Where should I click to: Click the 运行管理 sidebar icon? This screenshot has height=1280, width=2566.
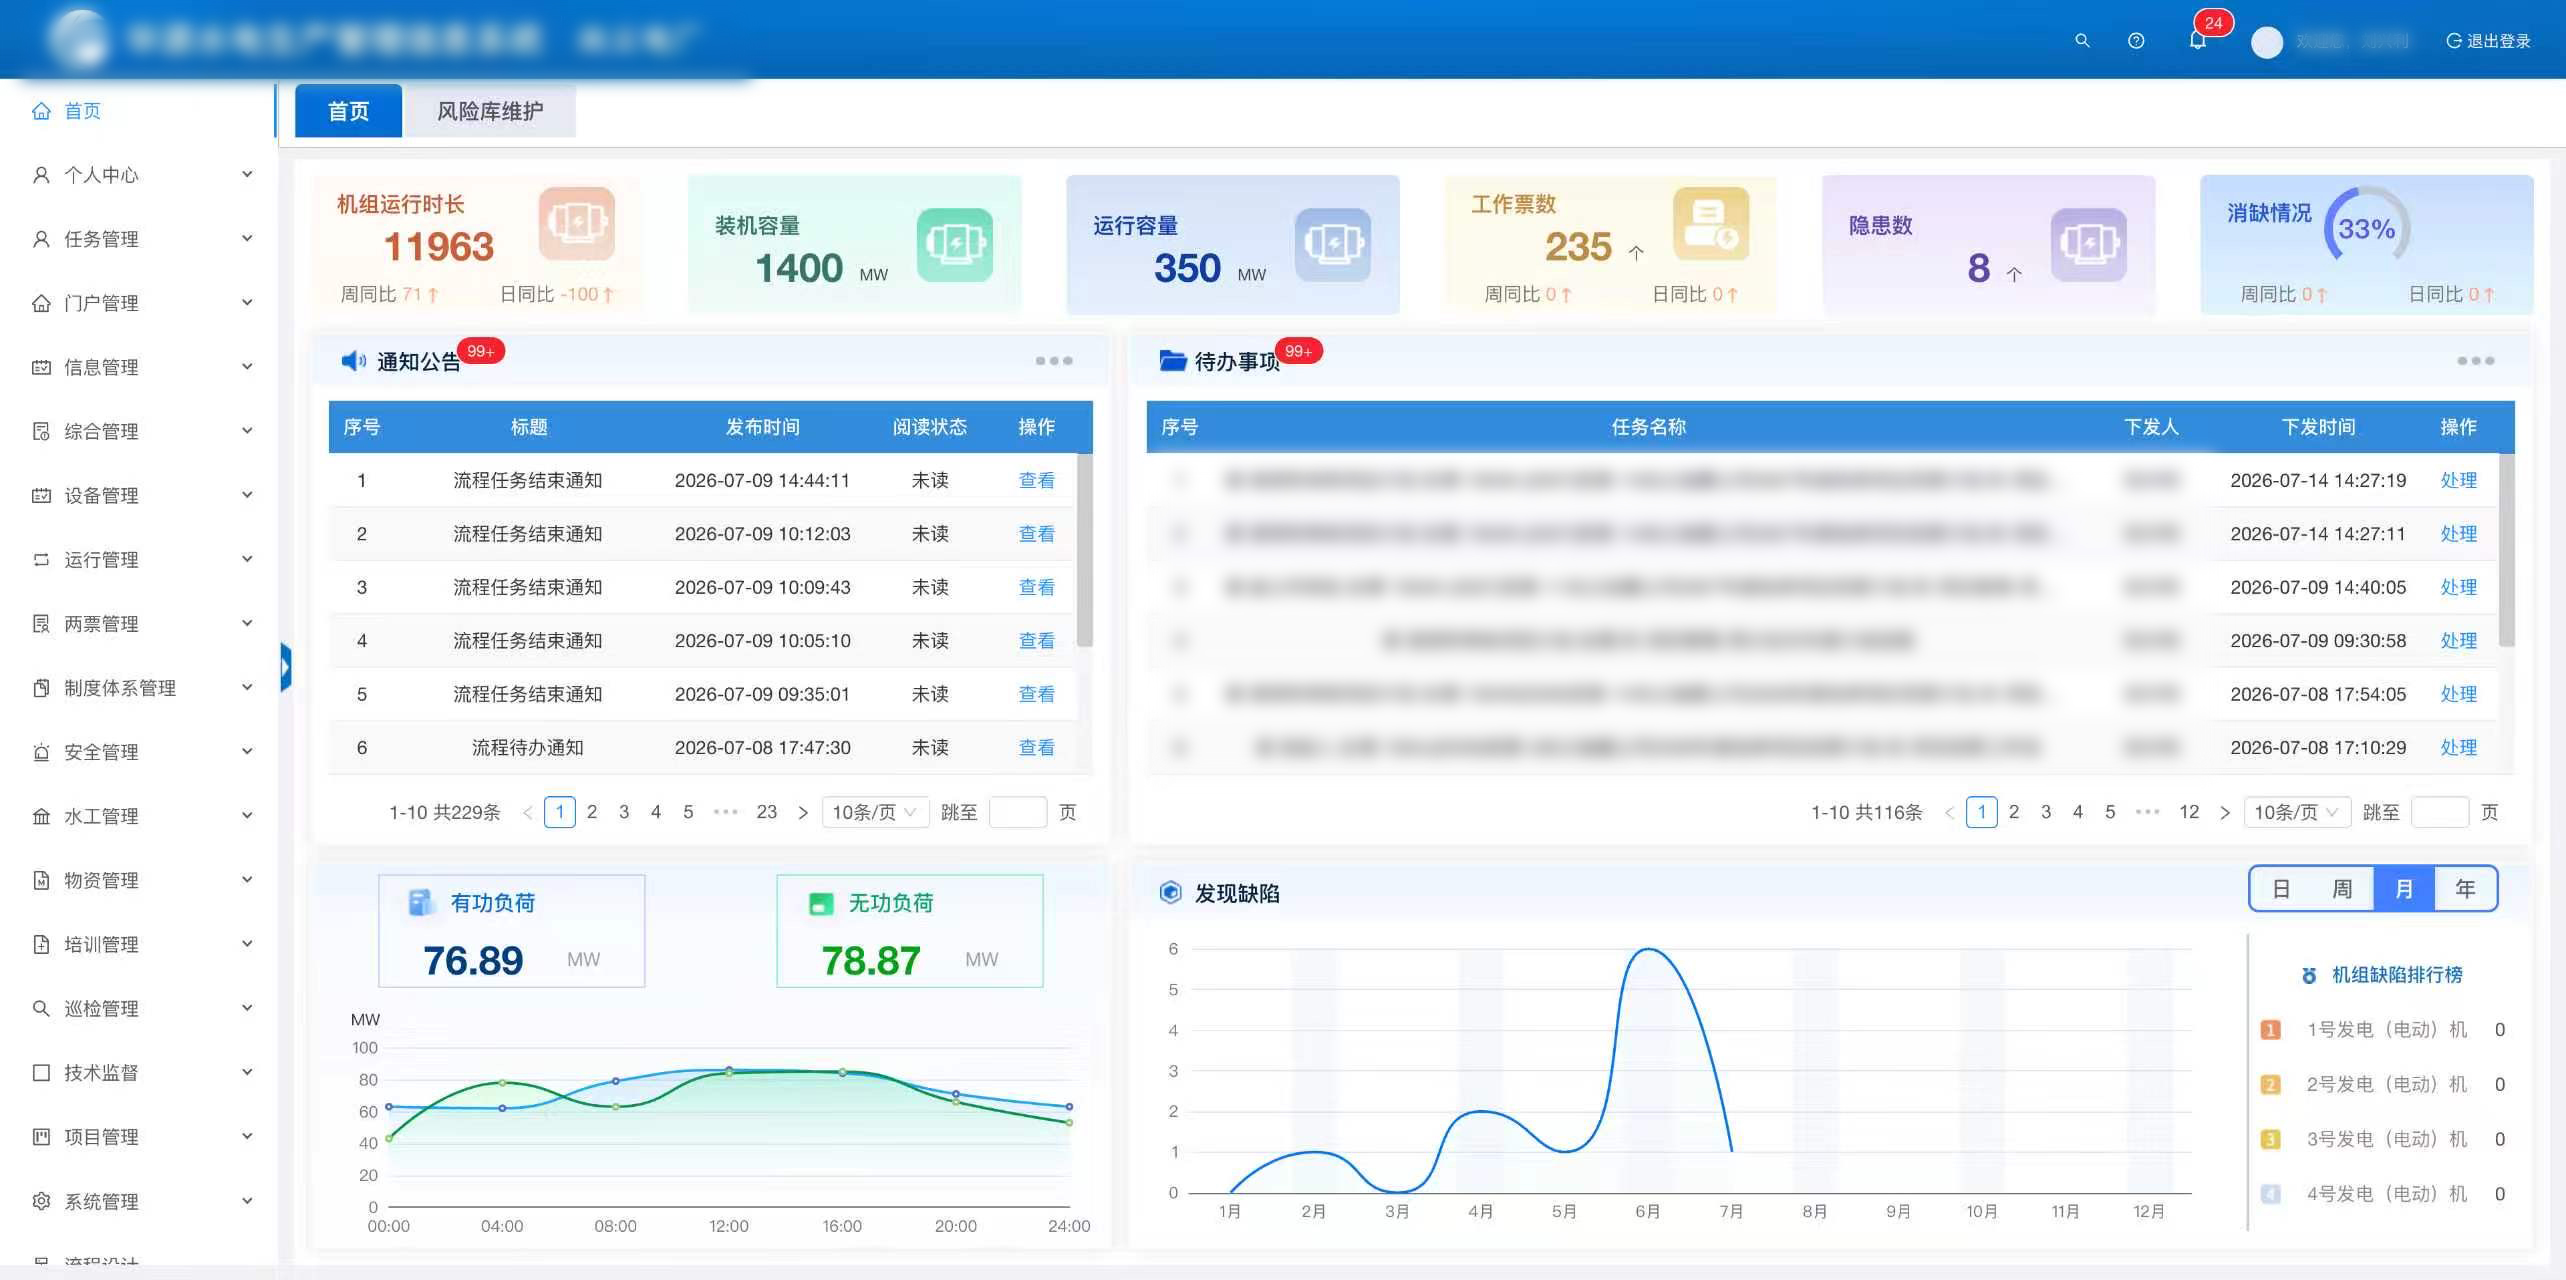pyautogui.click(x=41, y=559)
